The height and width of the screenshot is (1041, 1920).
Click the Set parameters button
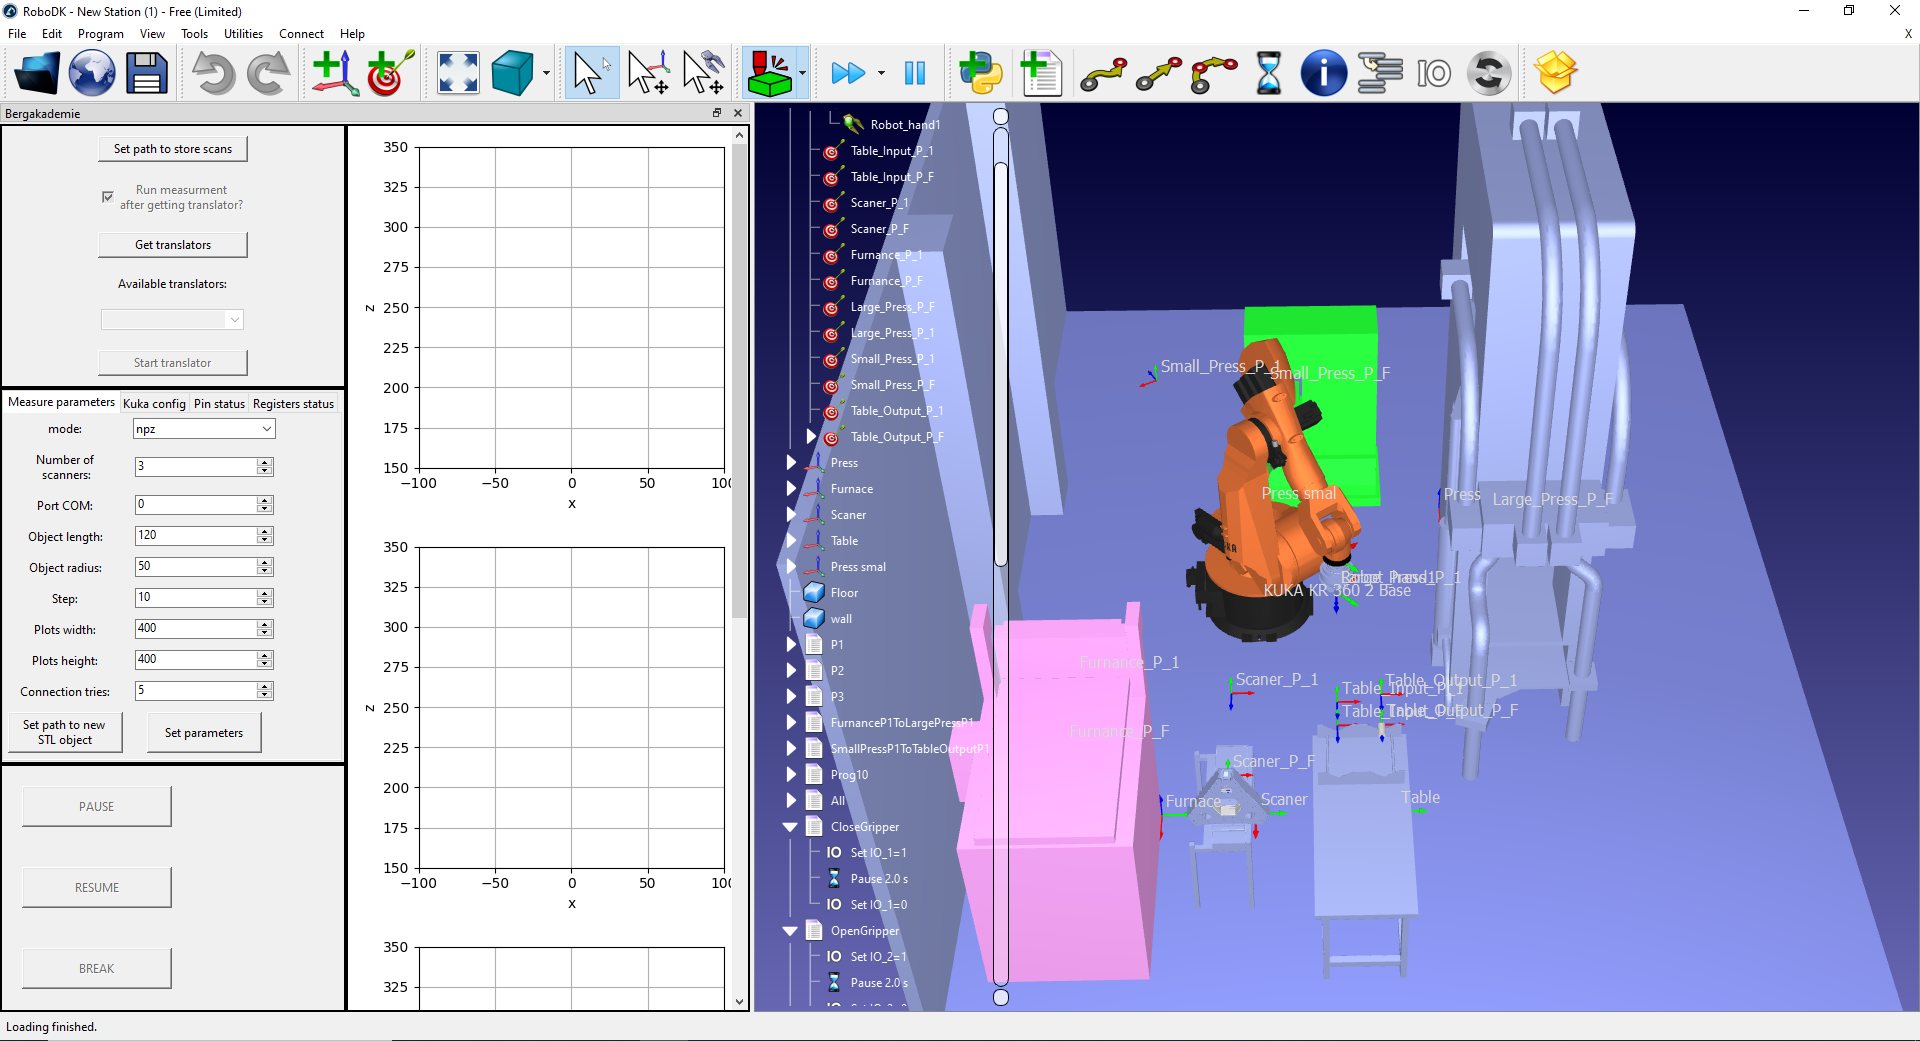click(x=204, y=733)
